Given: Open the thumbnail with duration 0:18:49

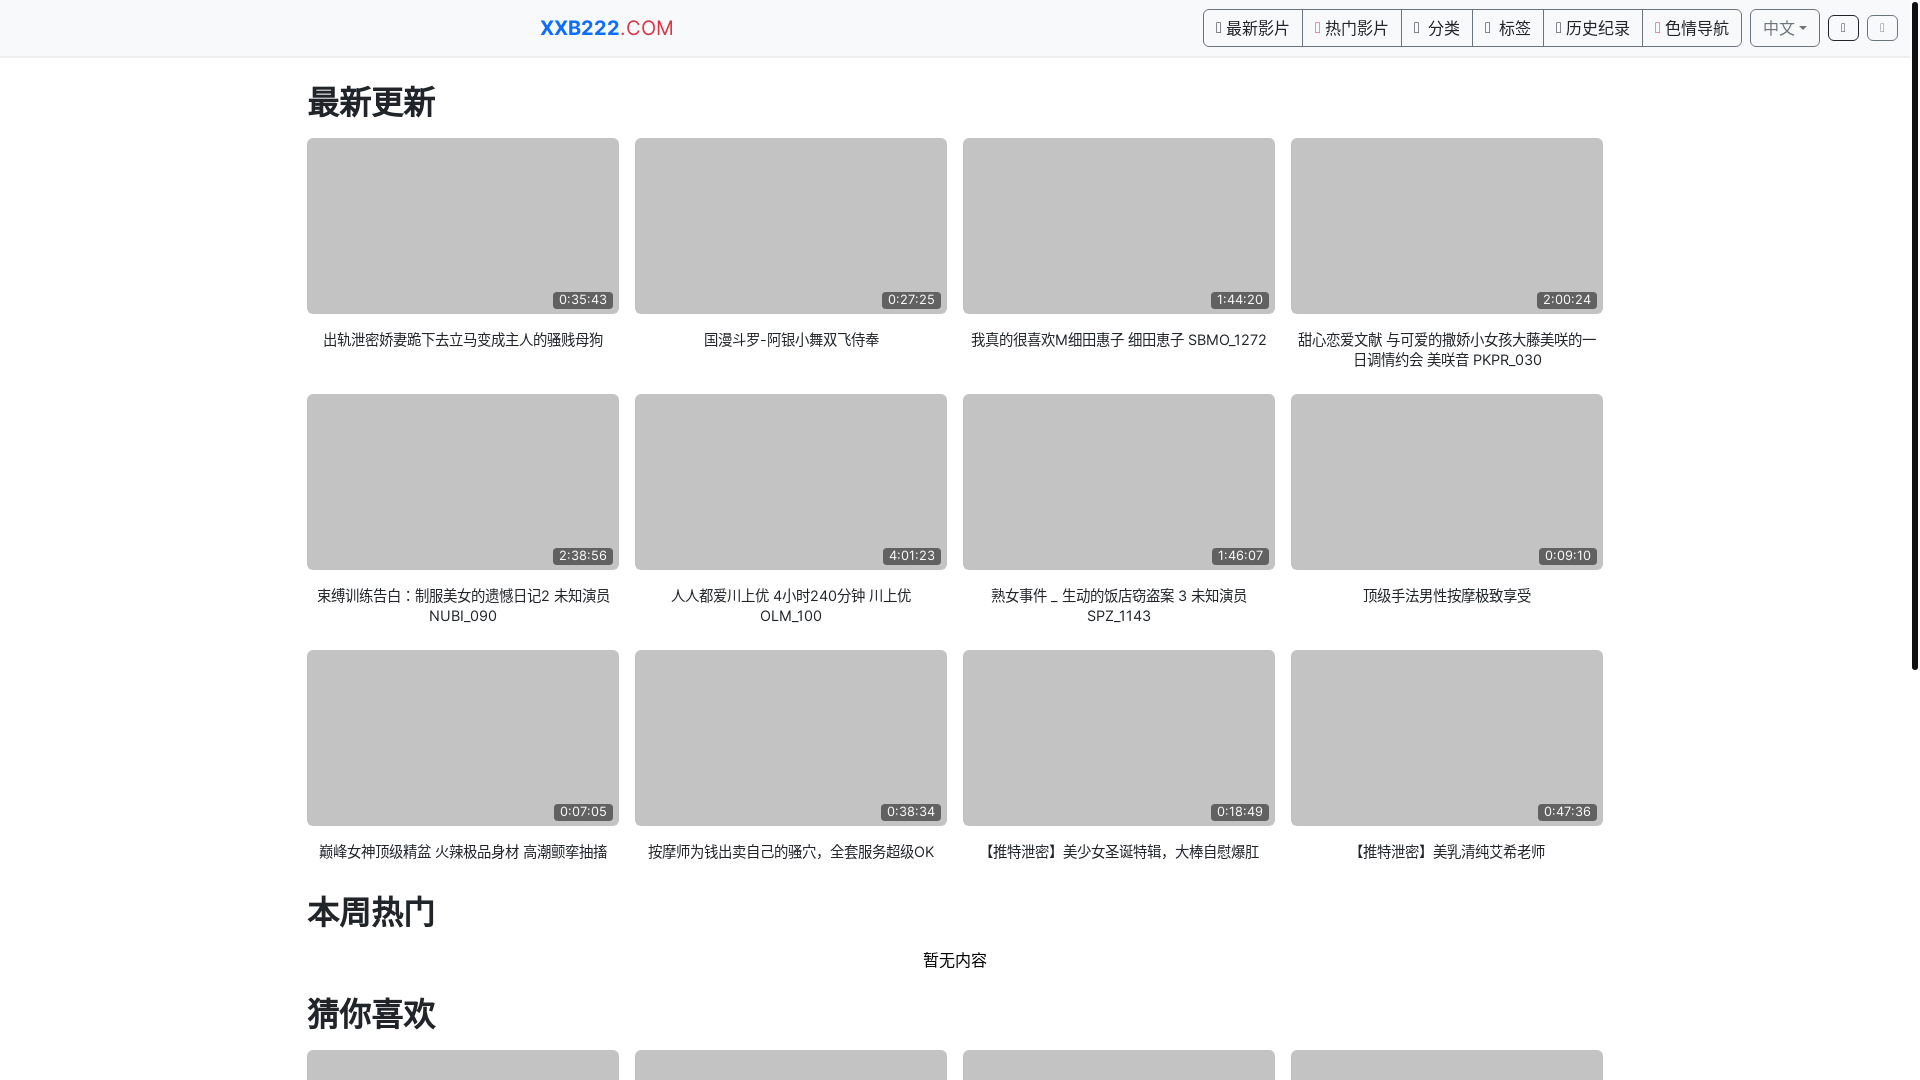Looking at the screenshot, I should click(1119, 738).
